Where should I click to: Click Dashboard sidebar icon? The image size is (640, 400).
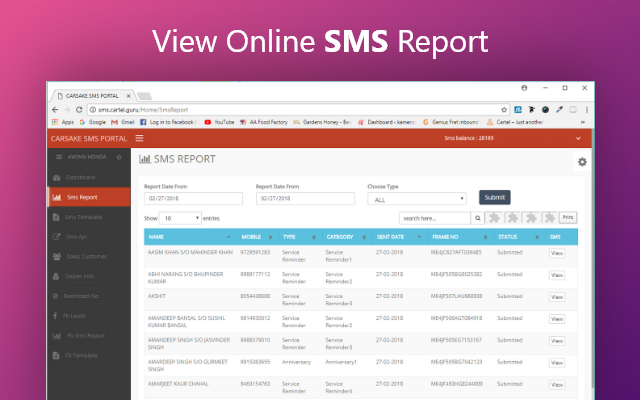coord(57,178)
